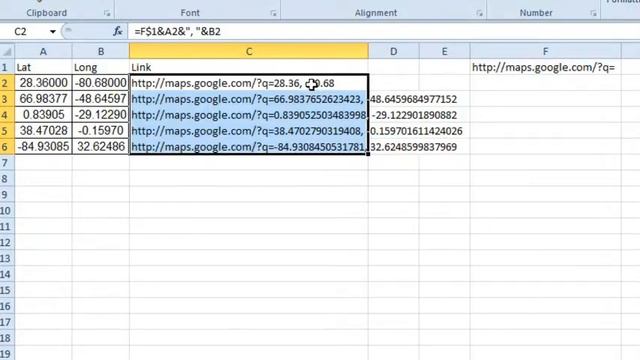The height and width of the screenshot is (360, 640).
Task: Select row 13 header
Action: pos(7,258)
